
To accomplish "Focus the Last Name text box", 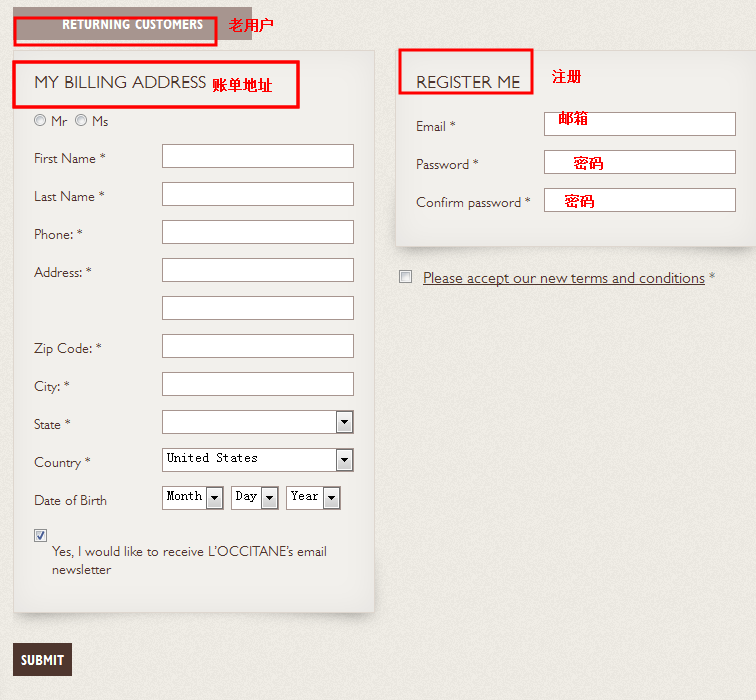I will coord(257,194).
